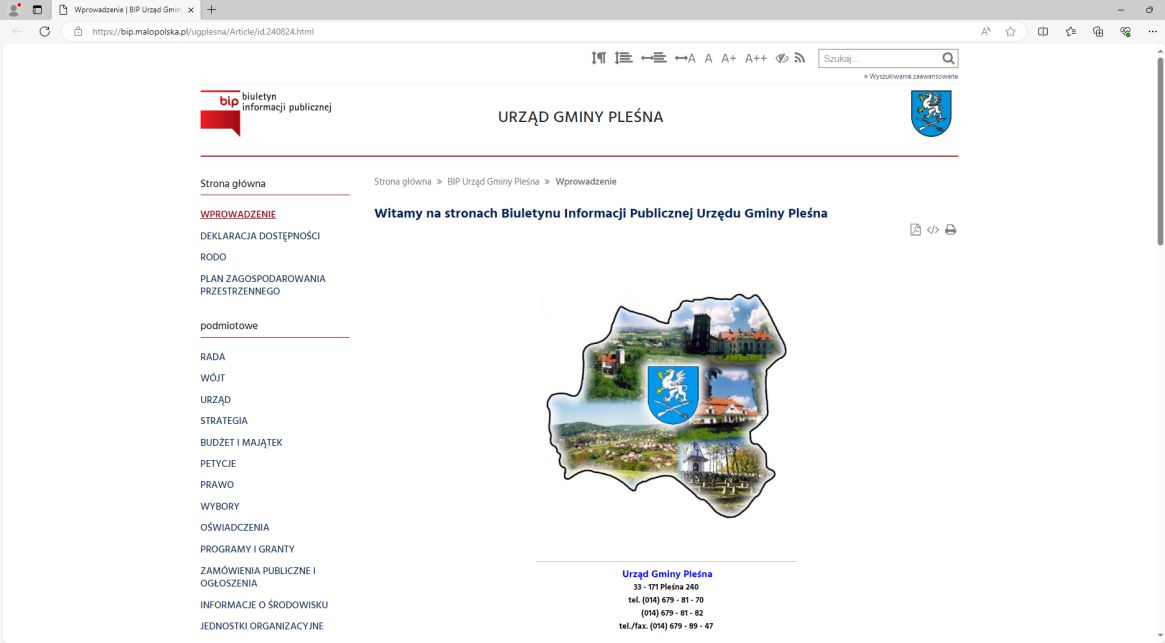Click the word spacing icon

pyautogui.click(x=654, y=58)
